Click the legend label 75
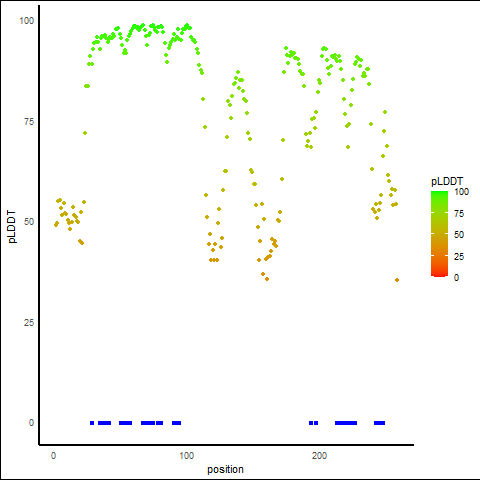The image size is (480, 480). 459,214
